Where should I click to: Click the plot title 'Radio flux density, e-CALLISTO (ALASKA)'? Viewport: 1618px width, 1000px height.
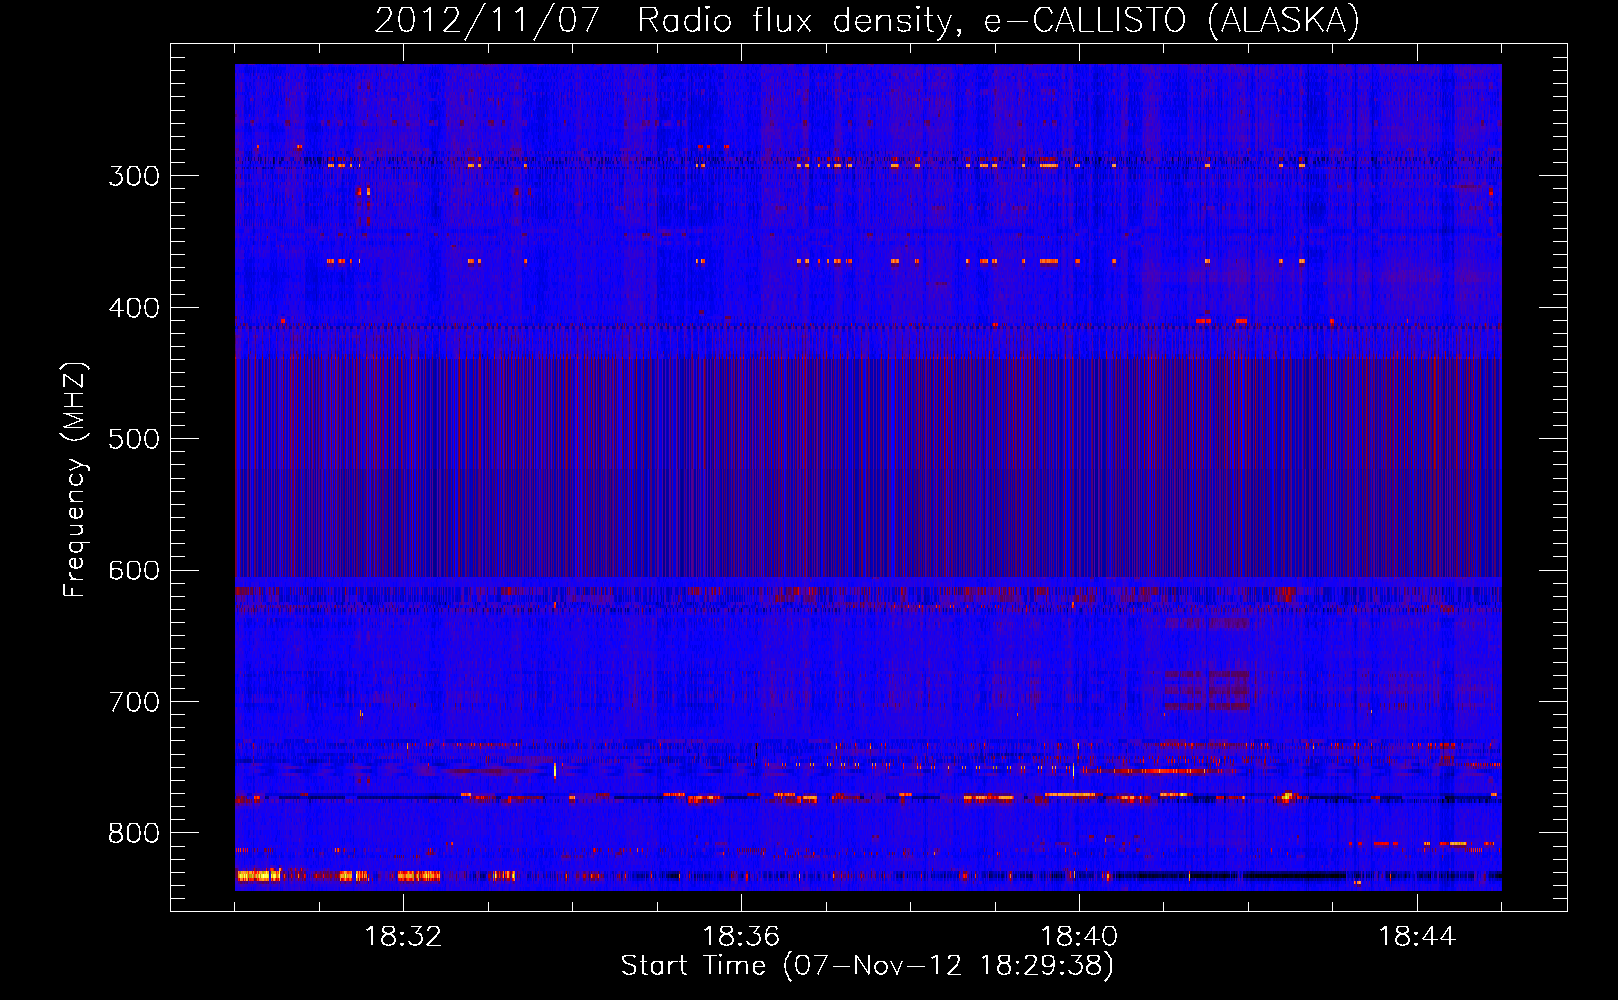999,21
